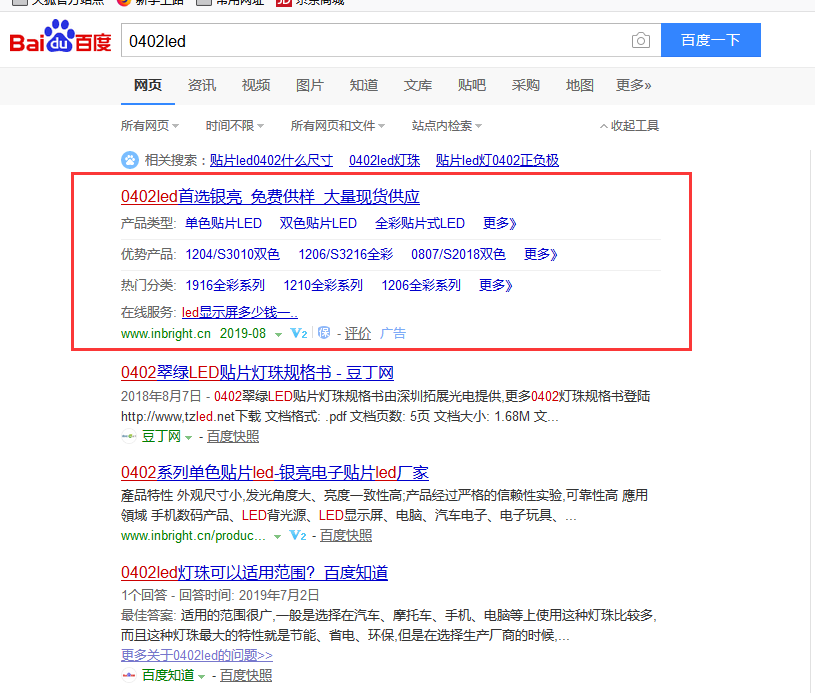Open related search 贴片led0402什么尺寸
The width and height of the screenshot is (815, 693).
pyautogui.click(x=271, y=160)
